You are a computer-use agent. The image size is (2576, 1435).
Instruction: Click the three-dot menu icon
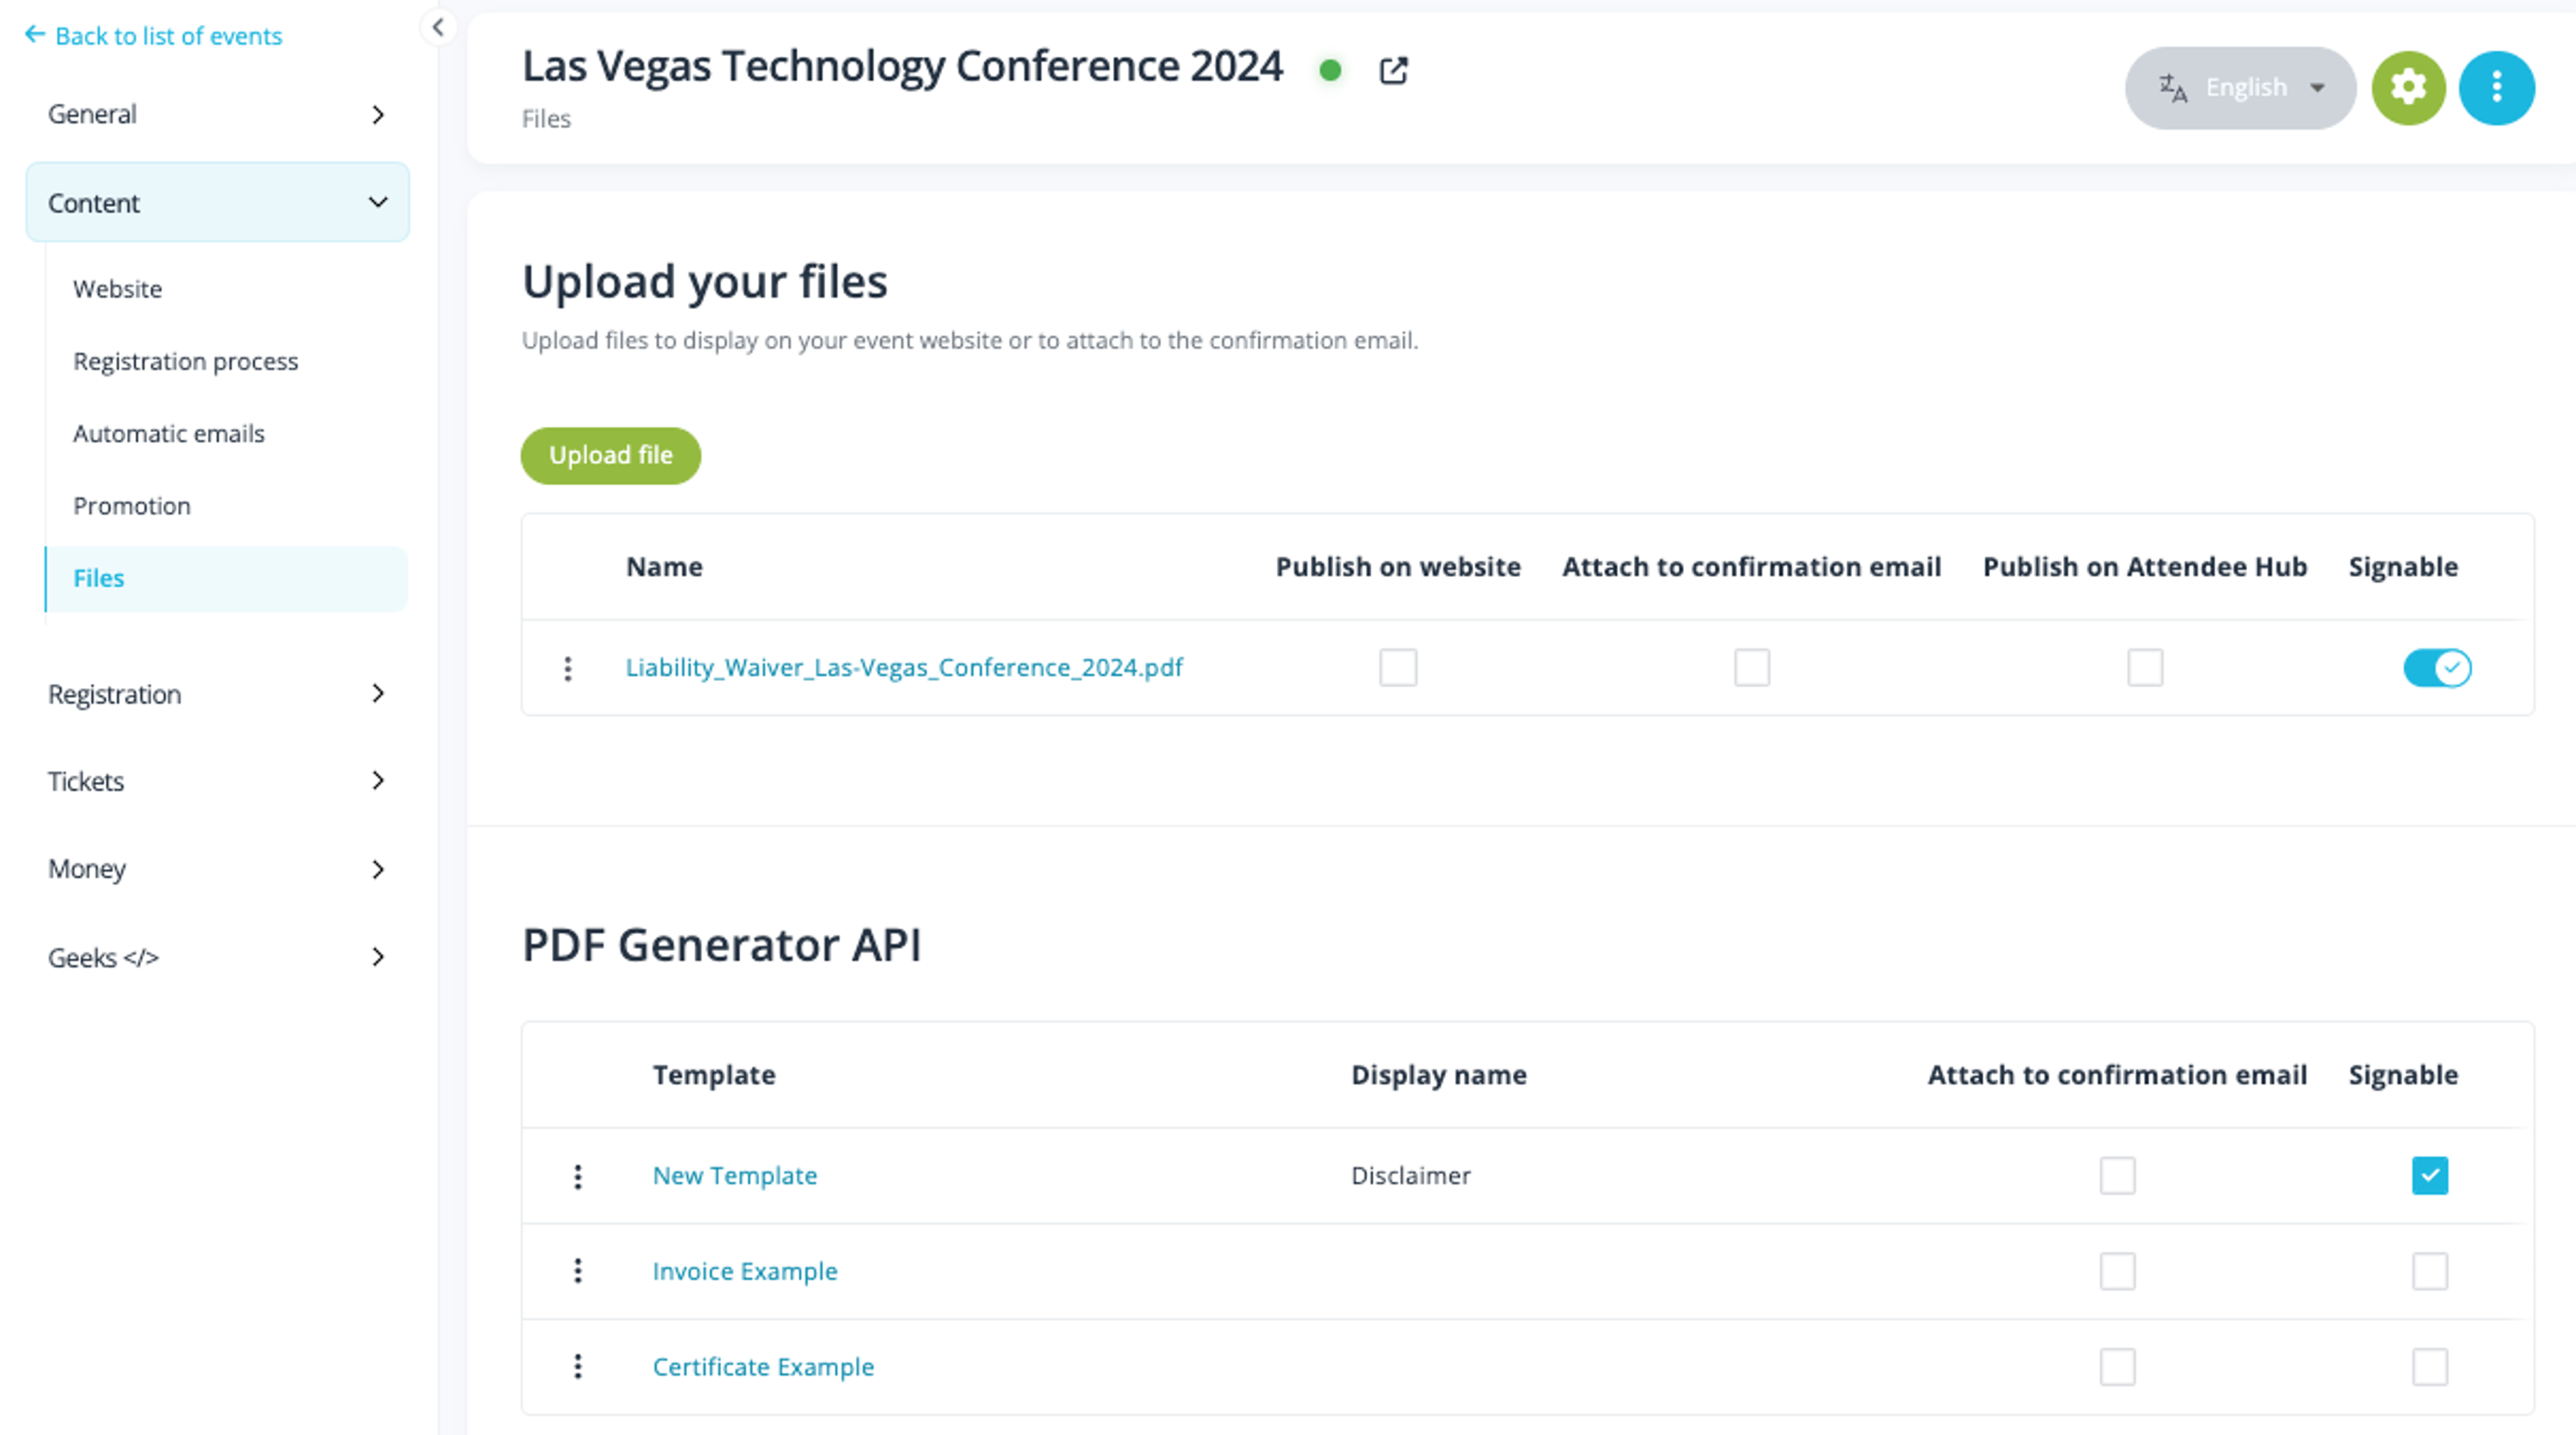point(2493,87)
